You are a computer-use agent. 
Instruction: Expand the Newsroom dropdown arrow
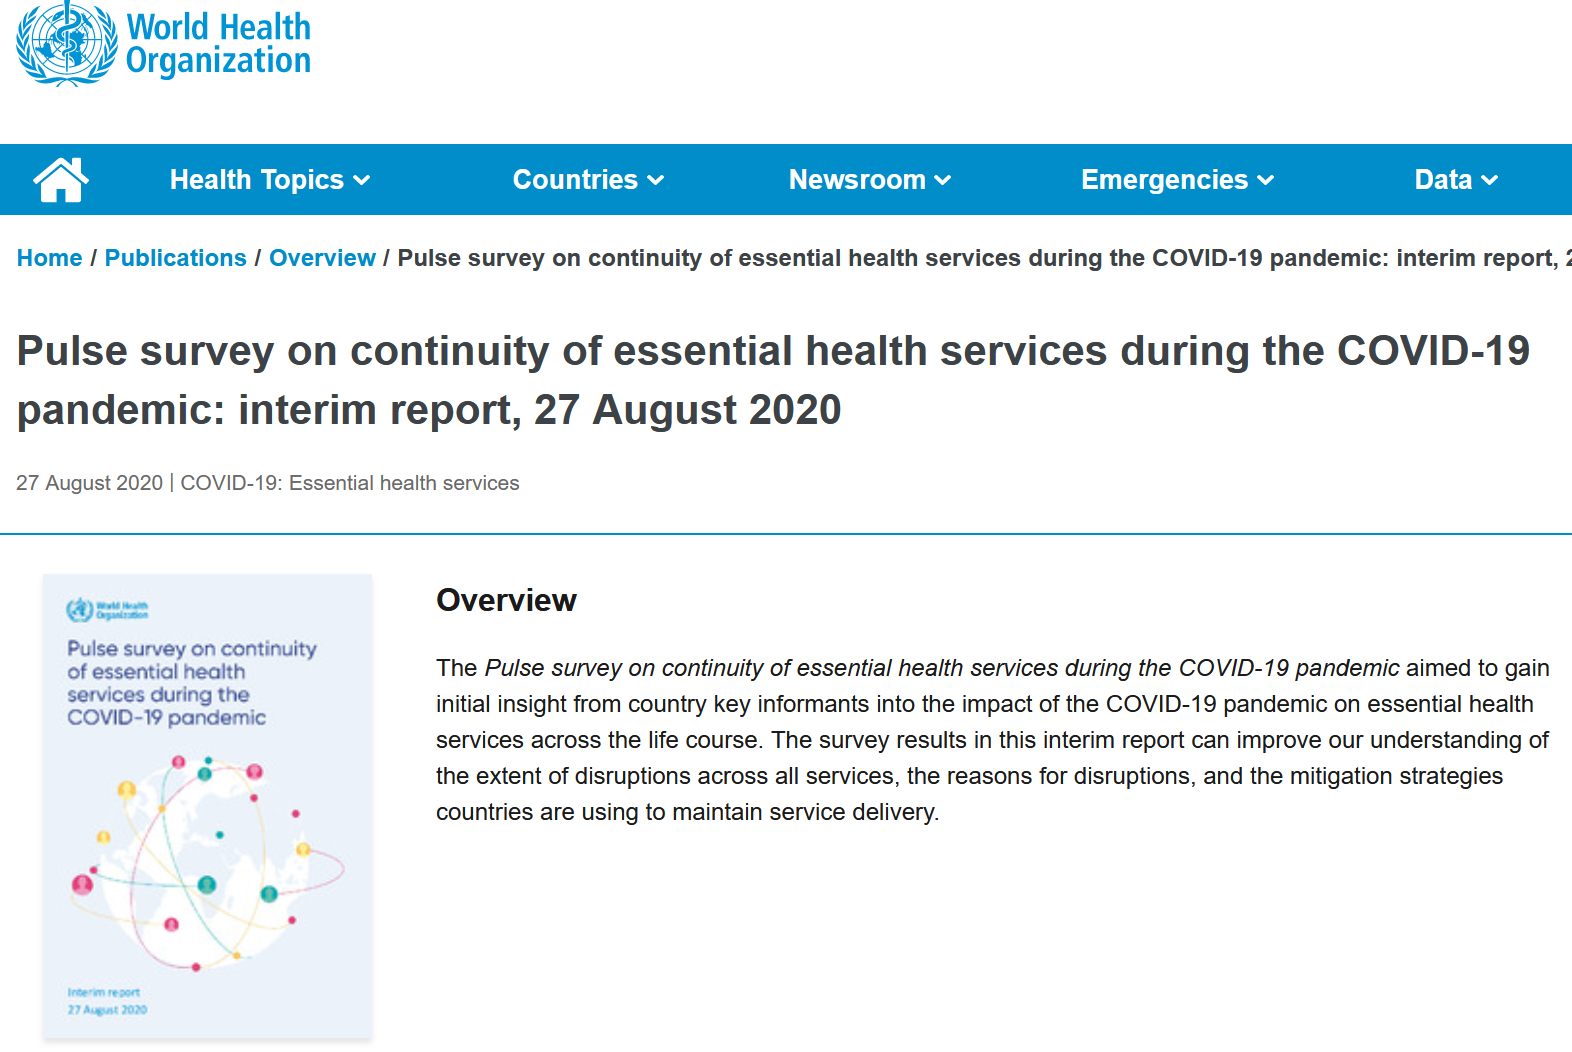coord(943,181)
